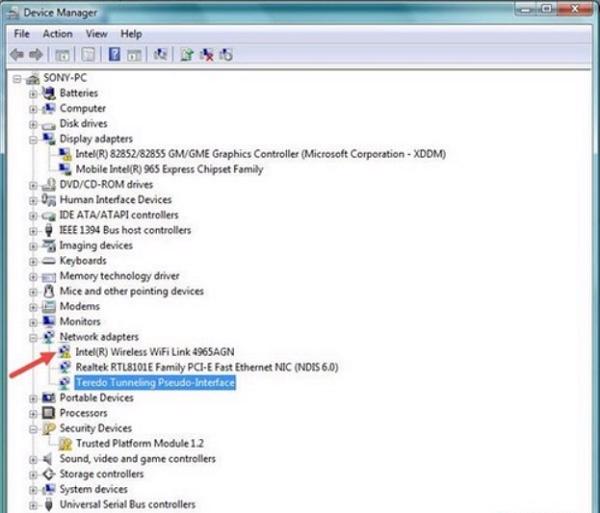Viewport: 600px width, 513px height.
Task: Click the Universal Serial Bus controllers icon
Action: (x=49, y=505)
